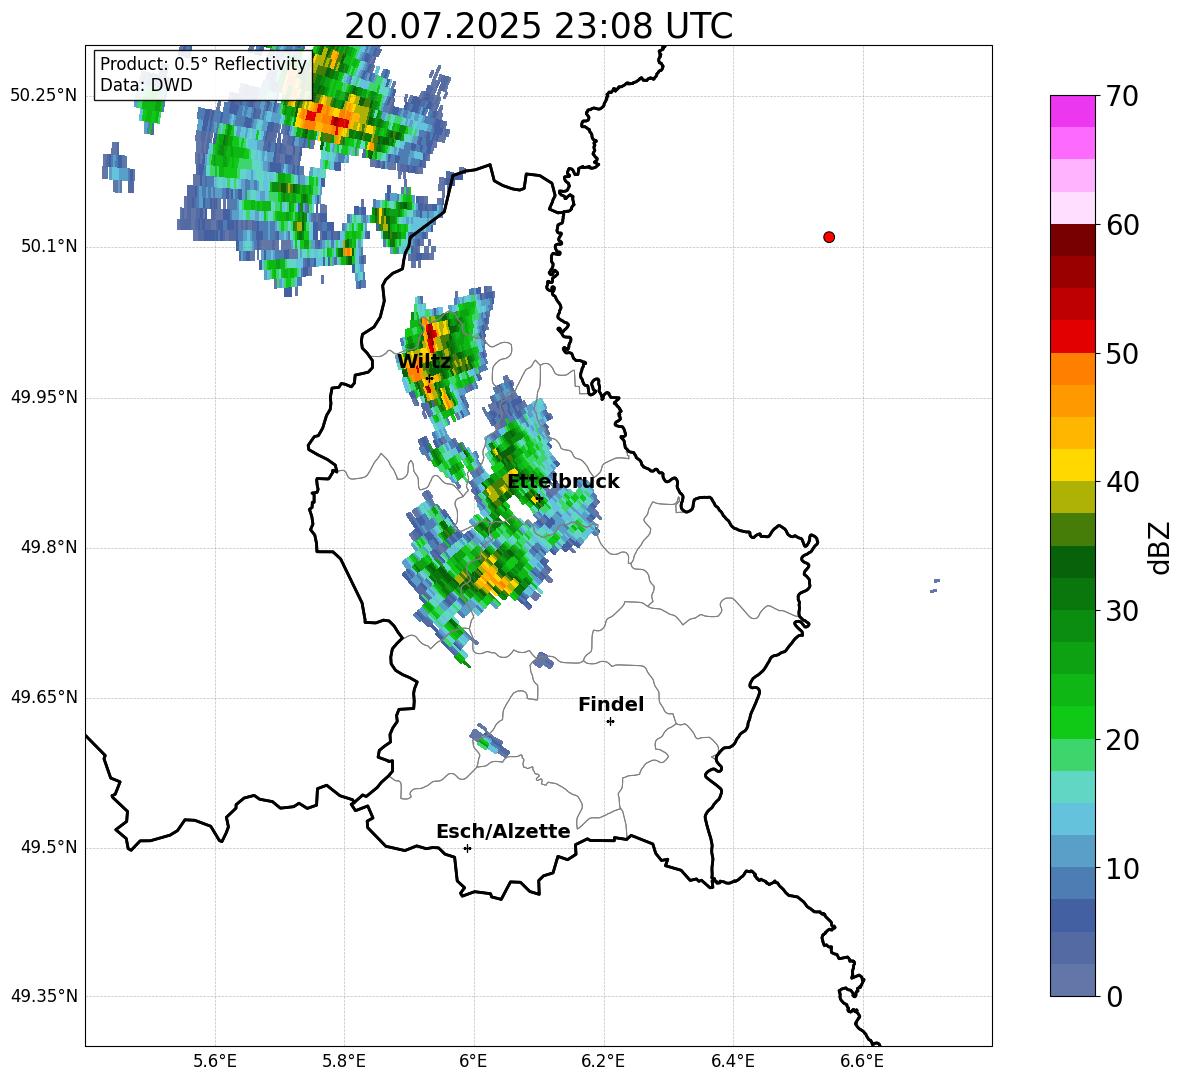Click the 40 tick on the colorbar
1184x1081 pixels.
tap(1121, 482)
